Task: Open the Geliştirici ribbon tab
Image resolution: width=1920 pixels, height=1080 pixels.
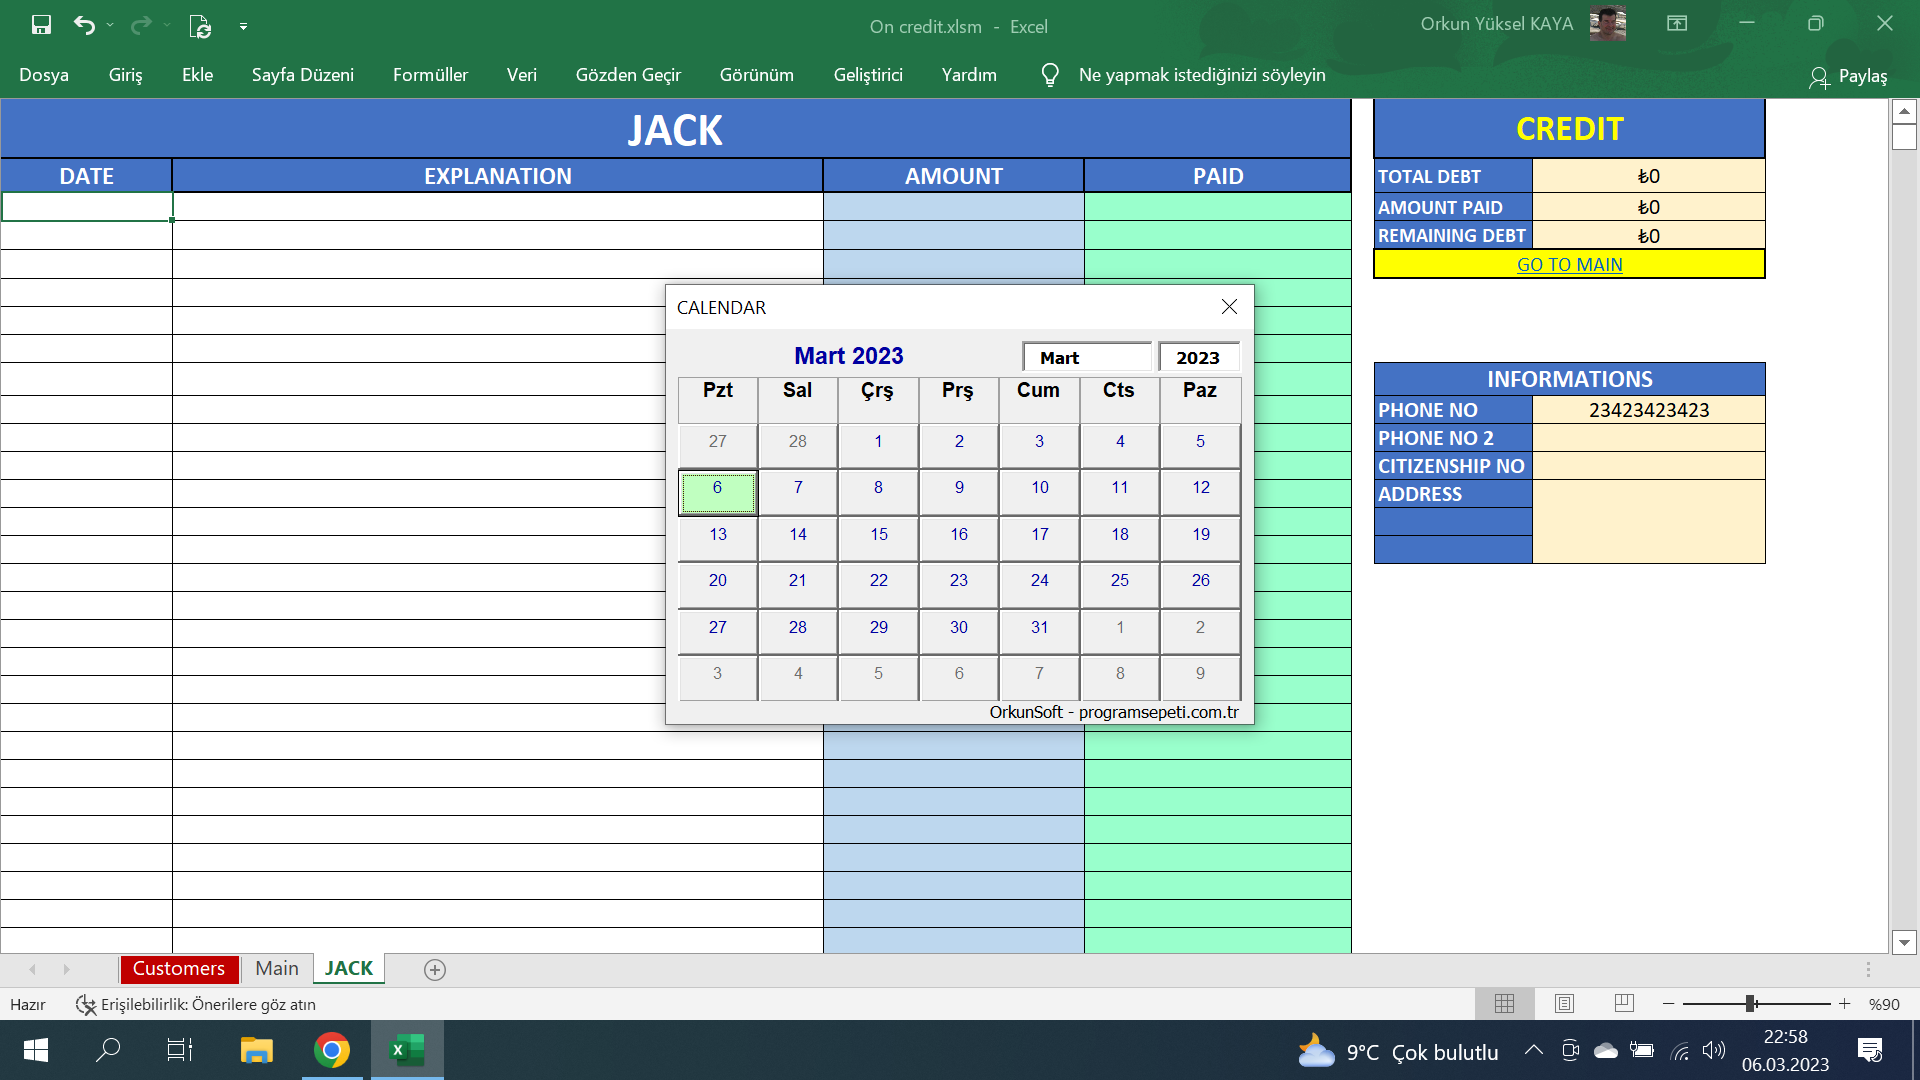Action: (867, 75)
